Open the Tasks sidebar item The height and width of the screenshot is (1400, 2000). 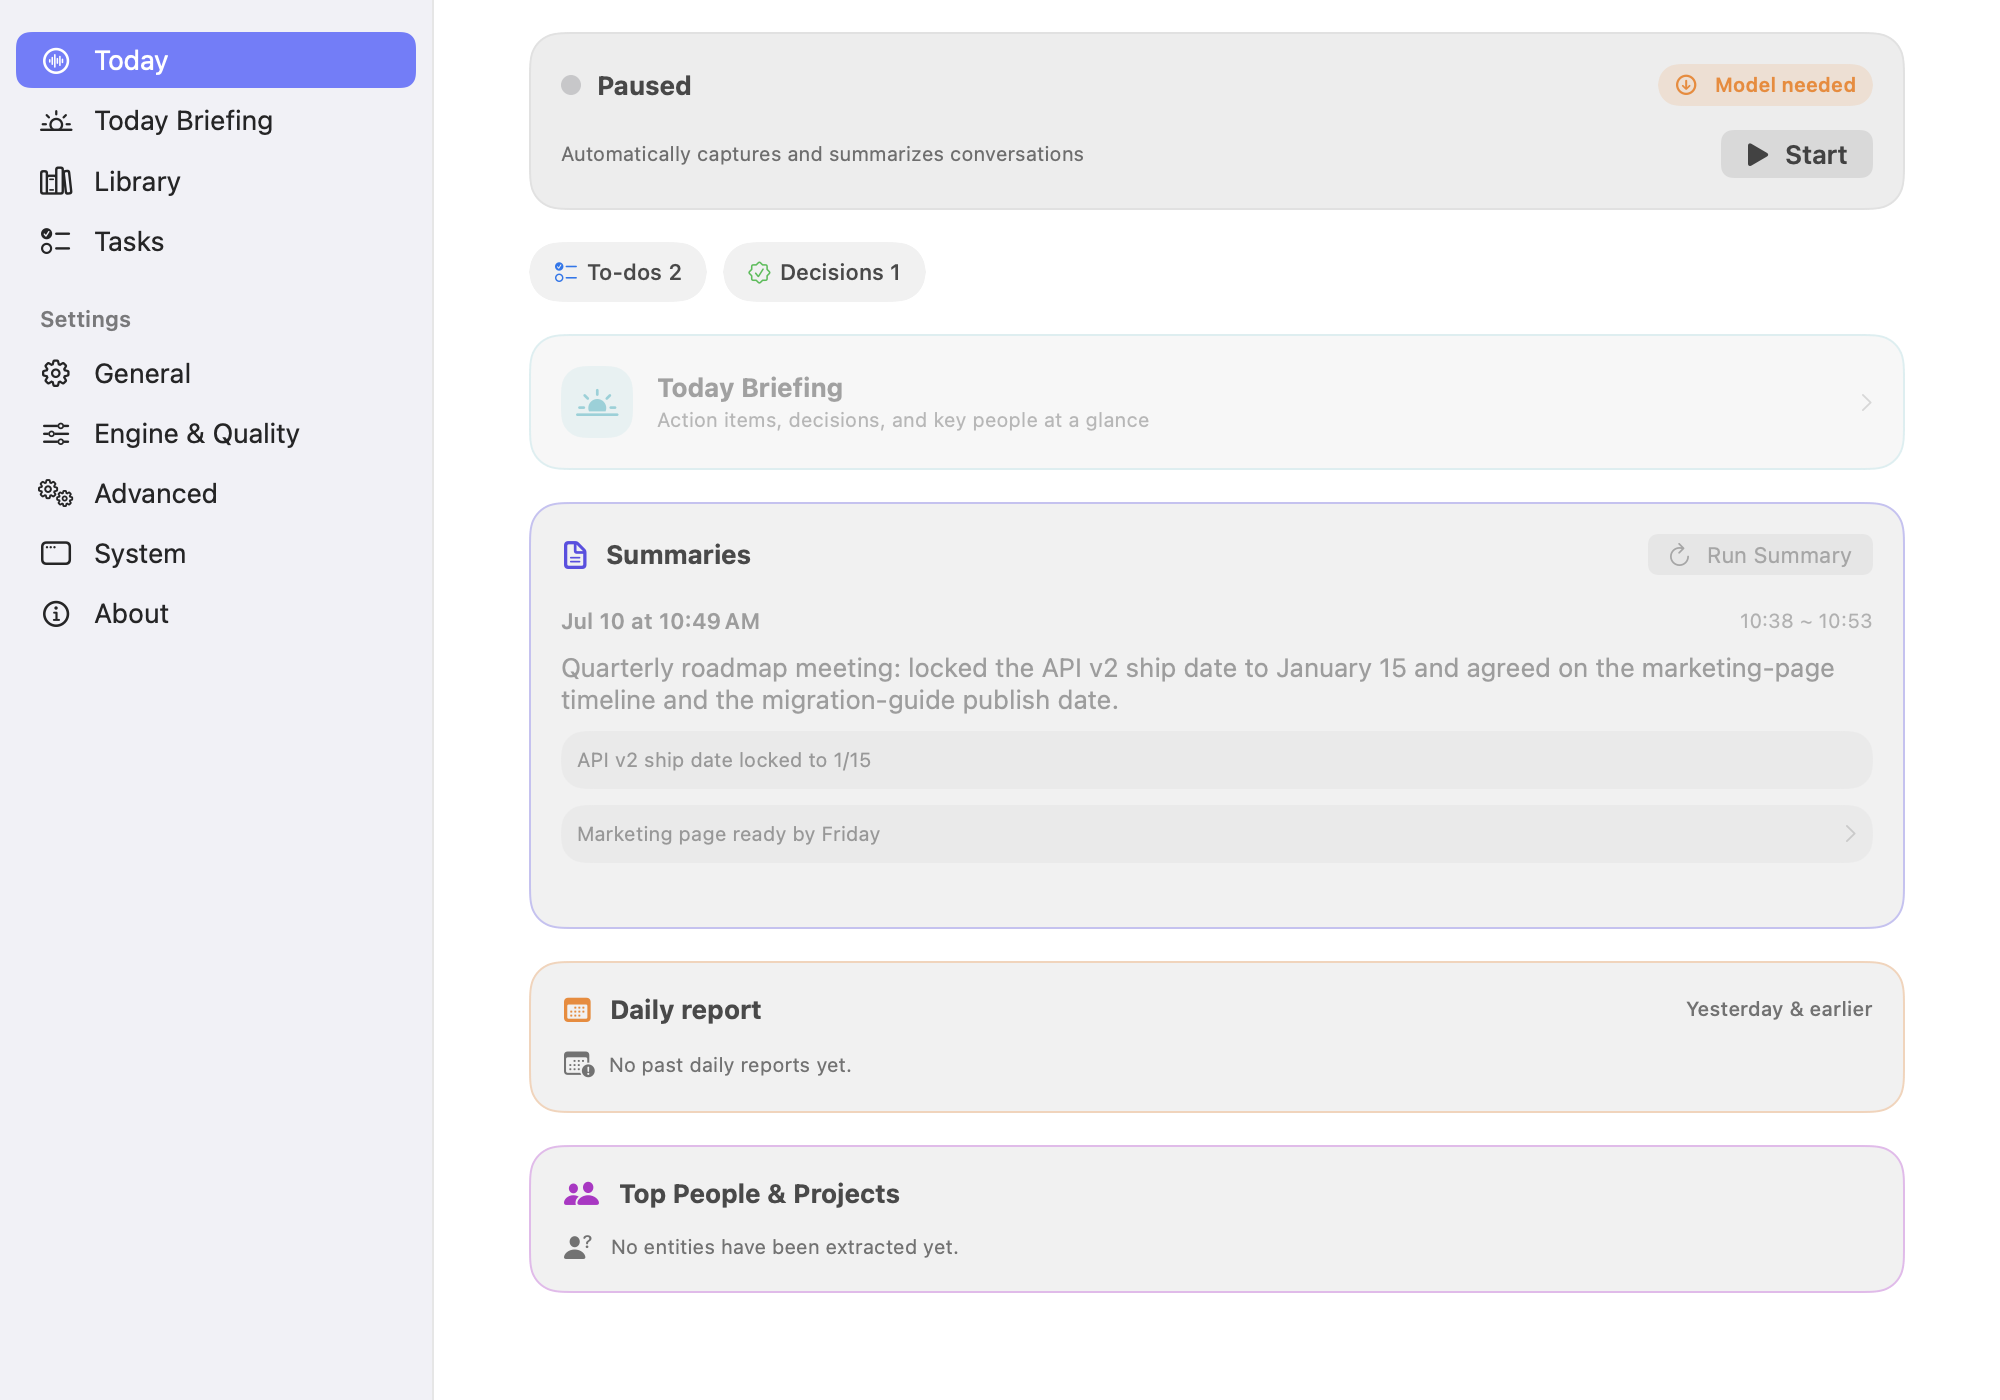tap(216, 241)
